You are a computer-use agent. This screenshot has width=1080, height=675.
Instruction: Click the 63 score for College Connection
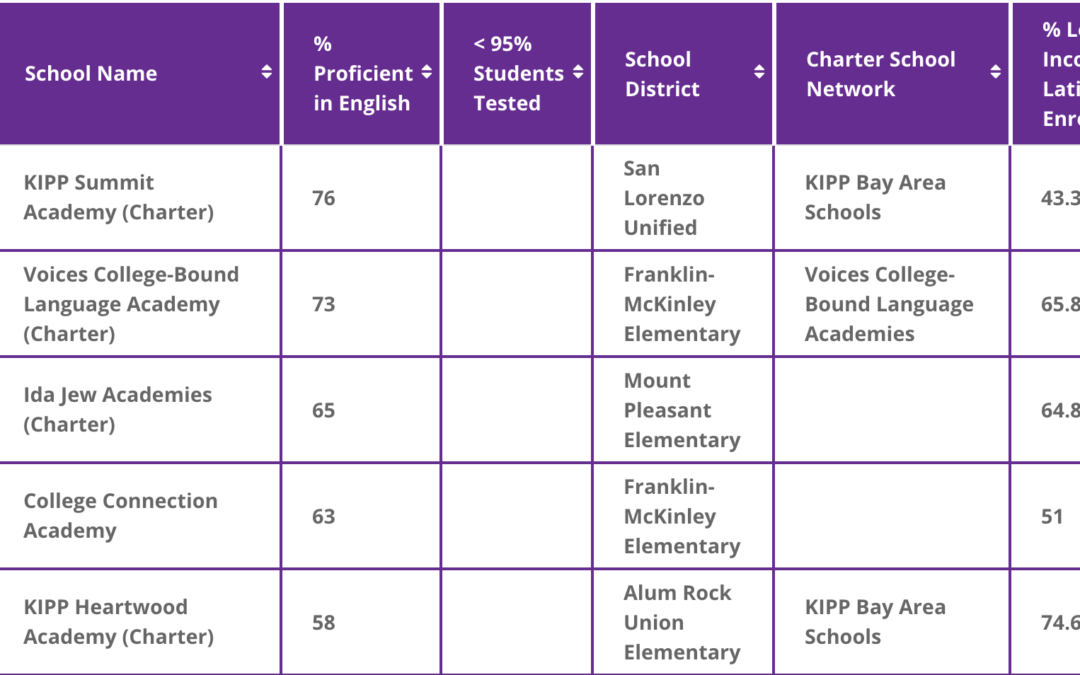click(324, 517)
